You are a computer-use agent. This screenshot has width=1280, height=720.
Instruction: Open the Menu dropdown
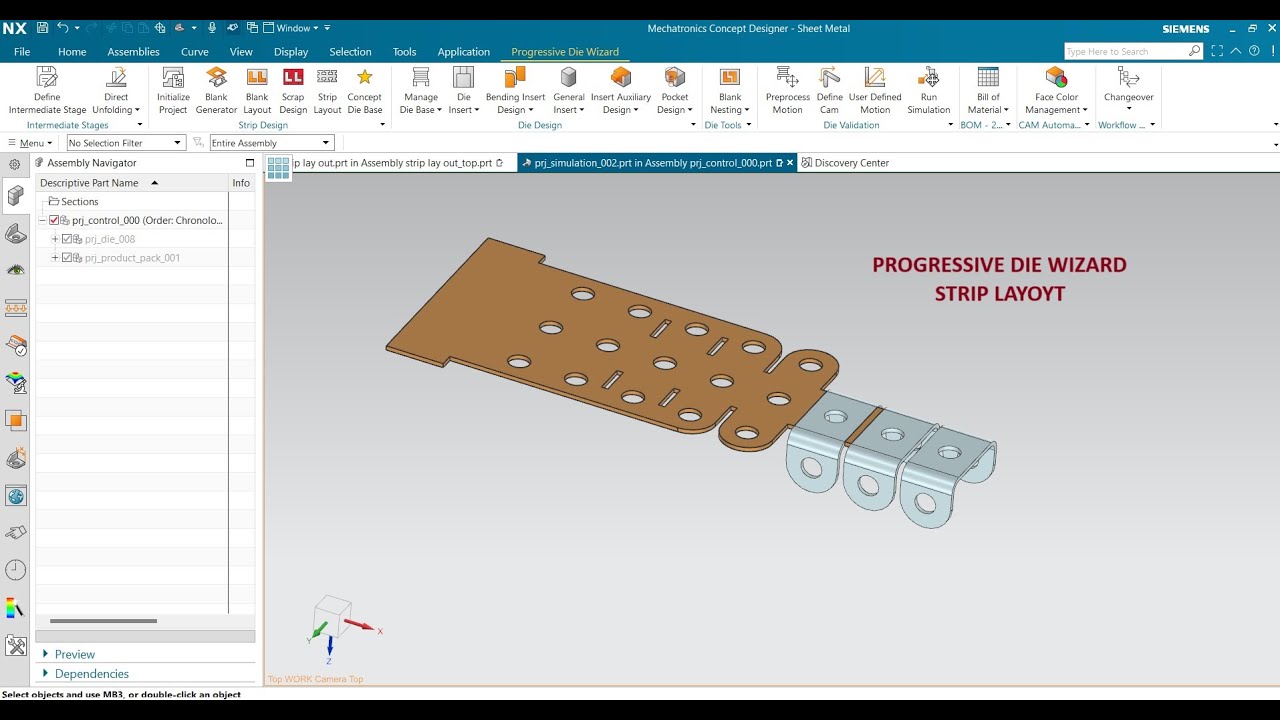(x=30, y=143)
